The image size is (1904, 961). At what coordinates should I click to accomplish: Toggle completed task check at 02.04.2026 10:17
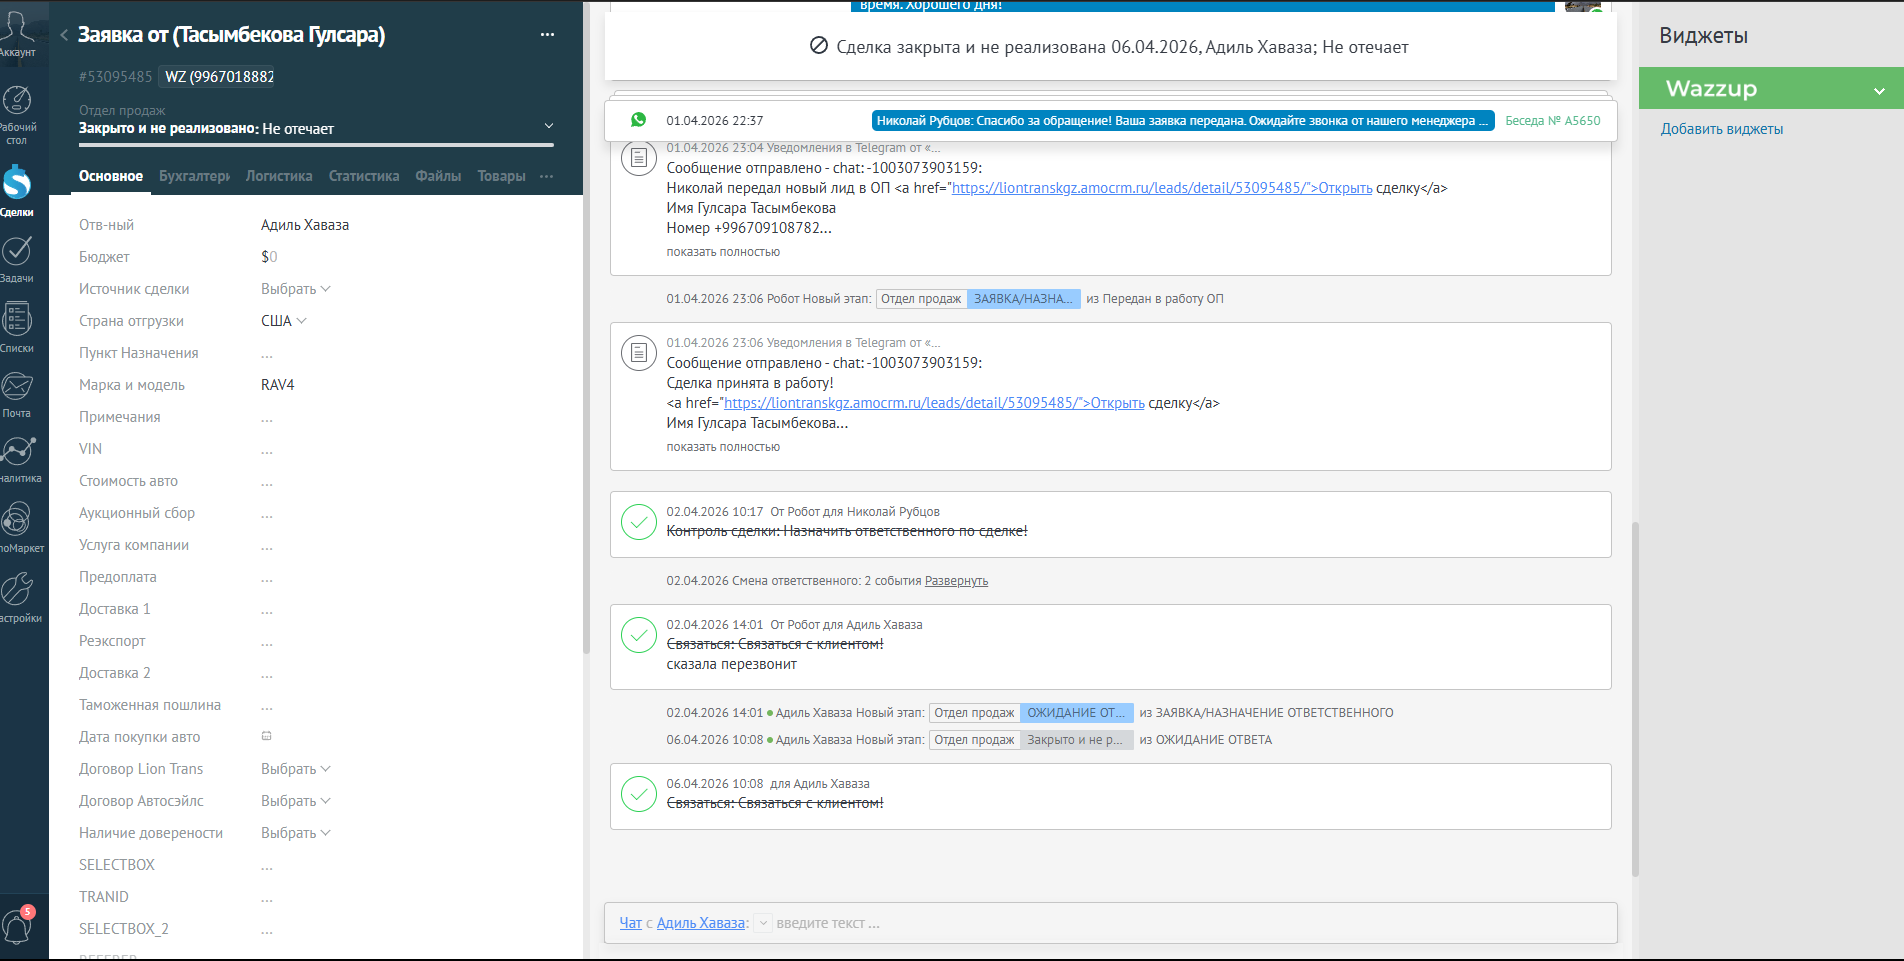coord(639,521)
